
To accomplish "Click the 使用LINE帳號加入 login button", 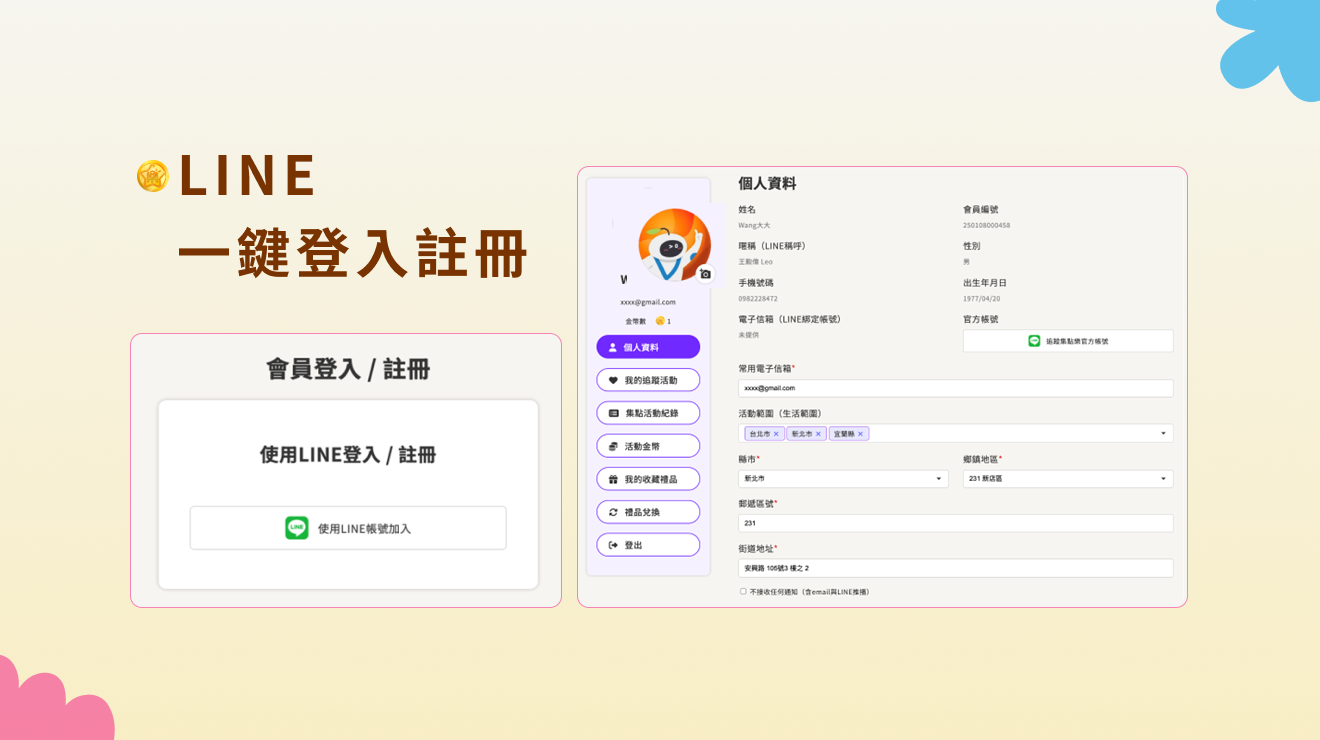I will (348, 528).
